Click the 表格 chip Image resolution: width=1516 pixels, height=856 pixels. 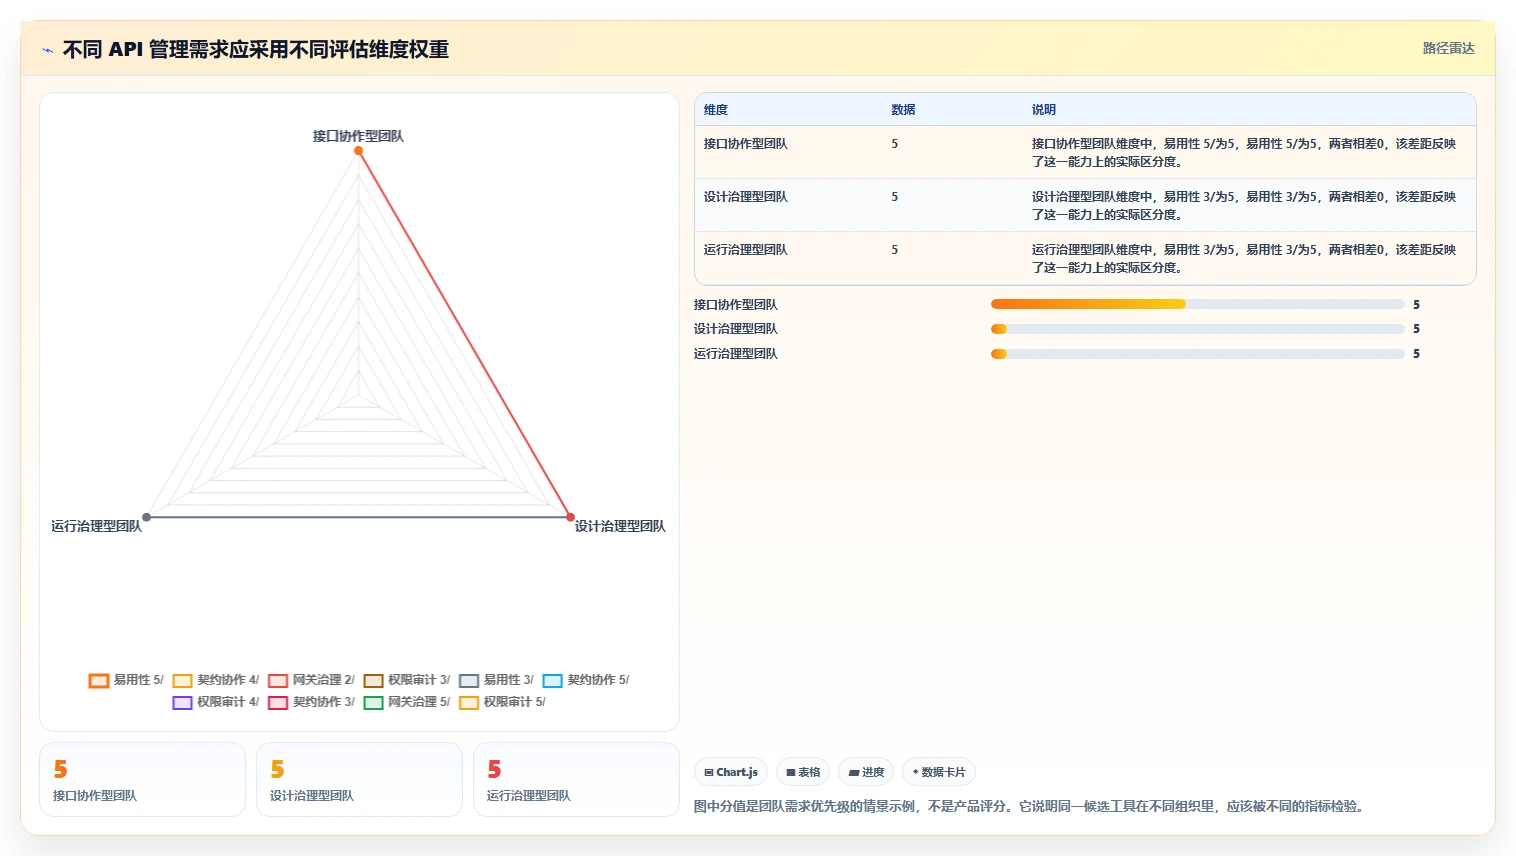[803, 772]
